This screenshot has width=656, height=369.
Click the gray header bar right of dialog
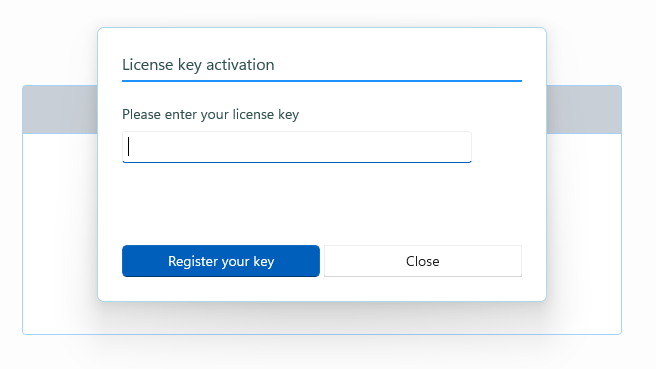tap(584, 110)
